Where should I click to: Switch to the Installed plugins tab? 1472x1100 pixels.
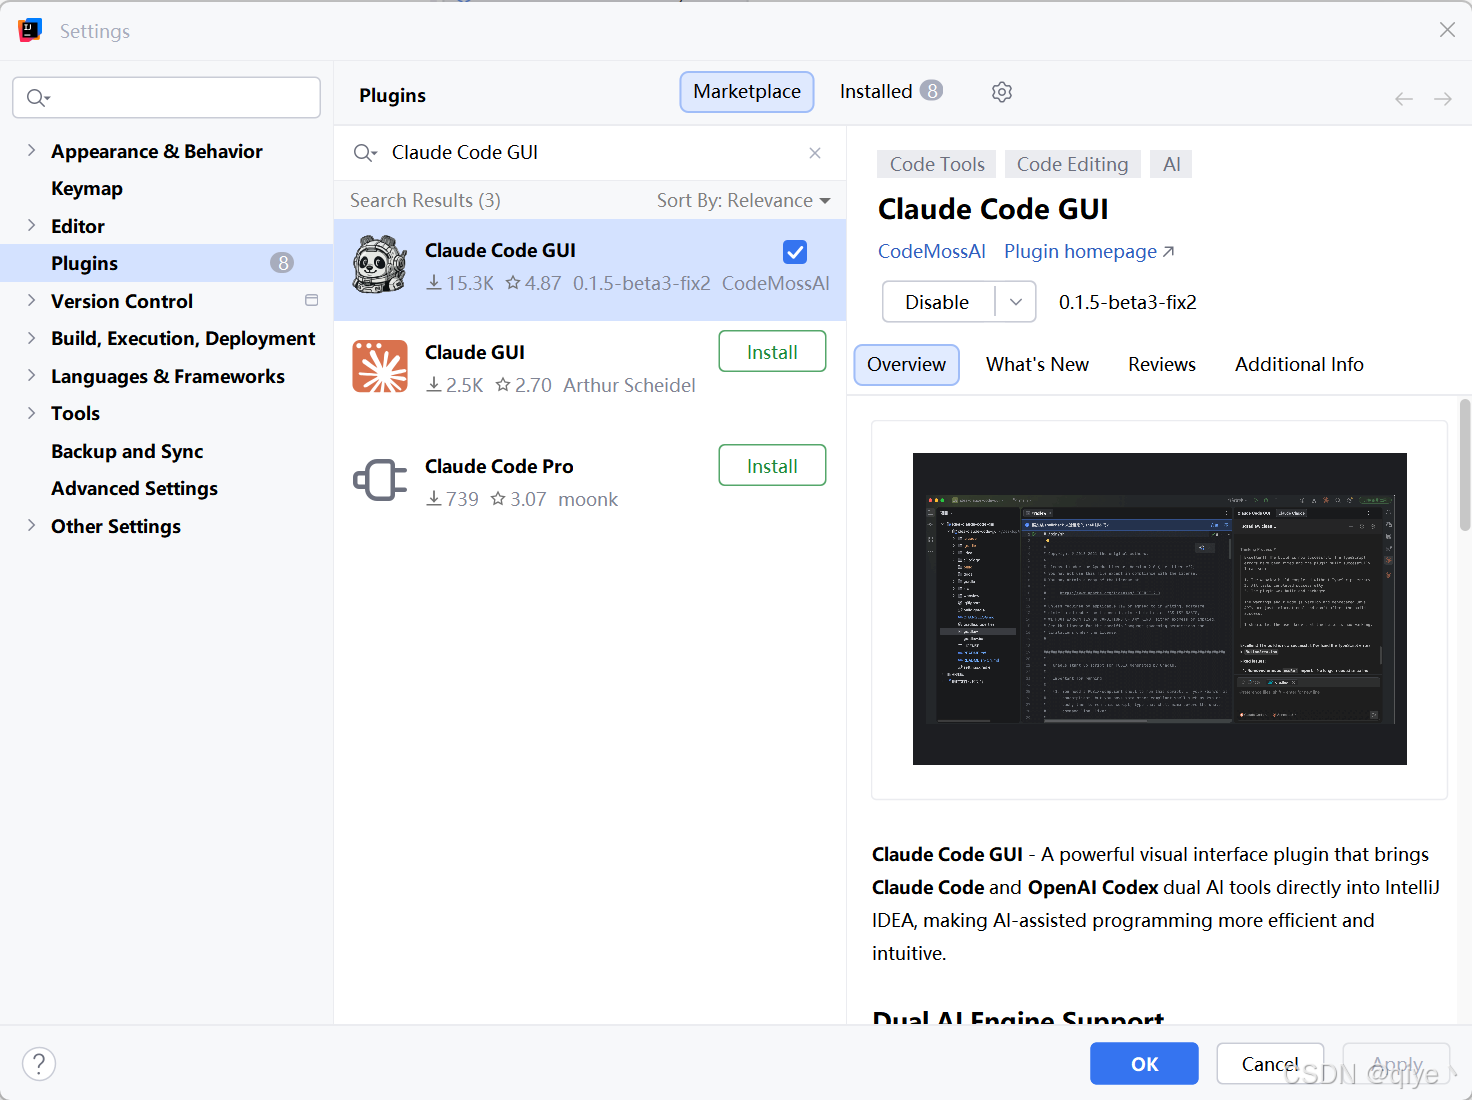(891, 92)
